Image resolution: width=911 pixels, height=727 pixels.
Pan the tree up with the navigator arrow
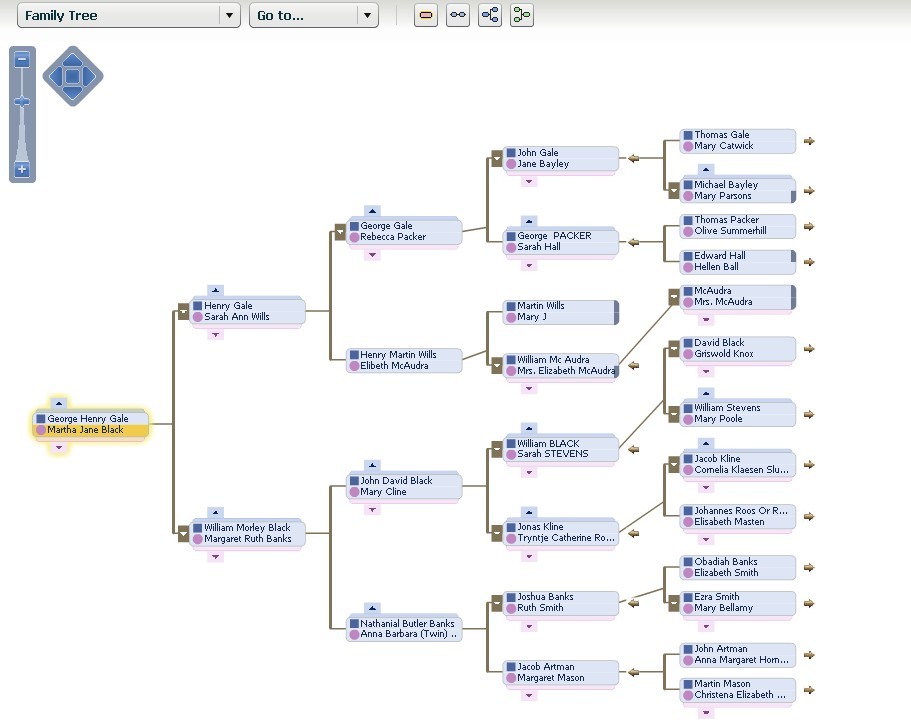coord(73,59)
